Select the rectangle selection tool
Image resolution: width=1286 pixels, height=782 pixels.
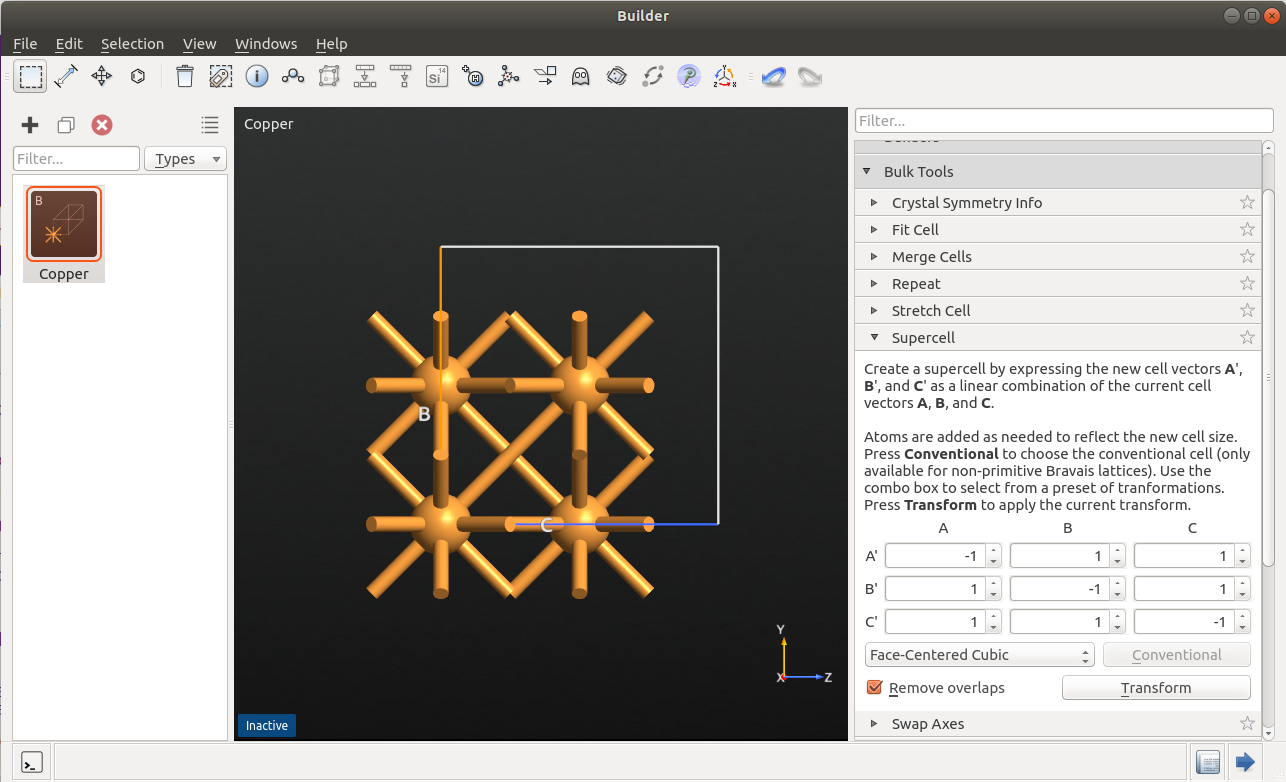click(30, 76)
